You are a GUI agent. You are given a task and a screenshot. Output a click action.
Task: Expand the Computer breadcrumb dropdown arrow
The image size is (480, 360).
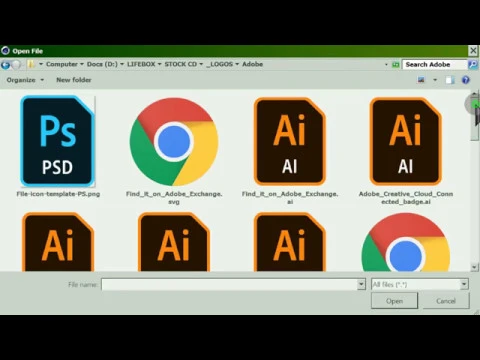point(82,64)
